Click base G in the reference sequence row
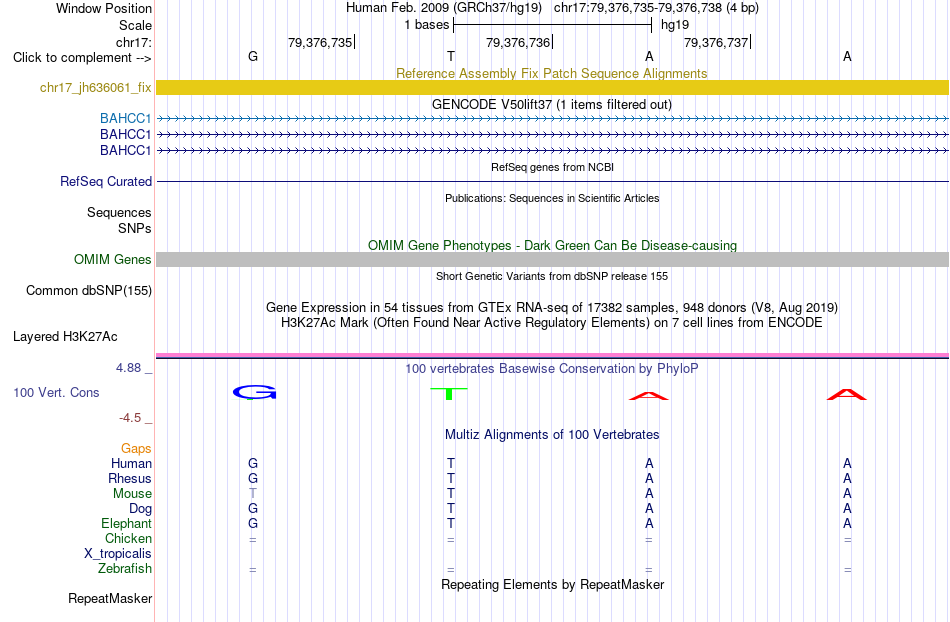 pyautogui.click(x=253, y=56)
